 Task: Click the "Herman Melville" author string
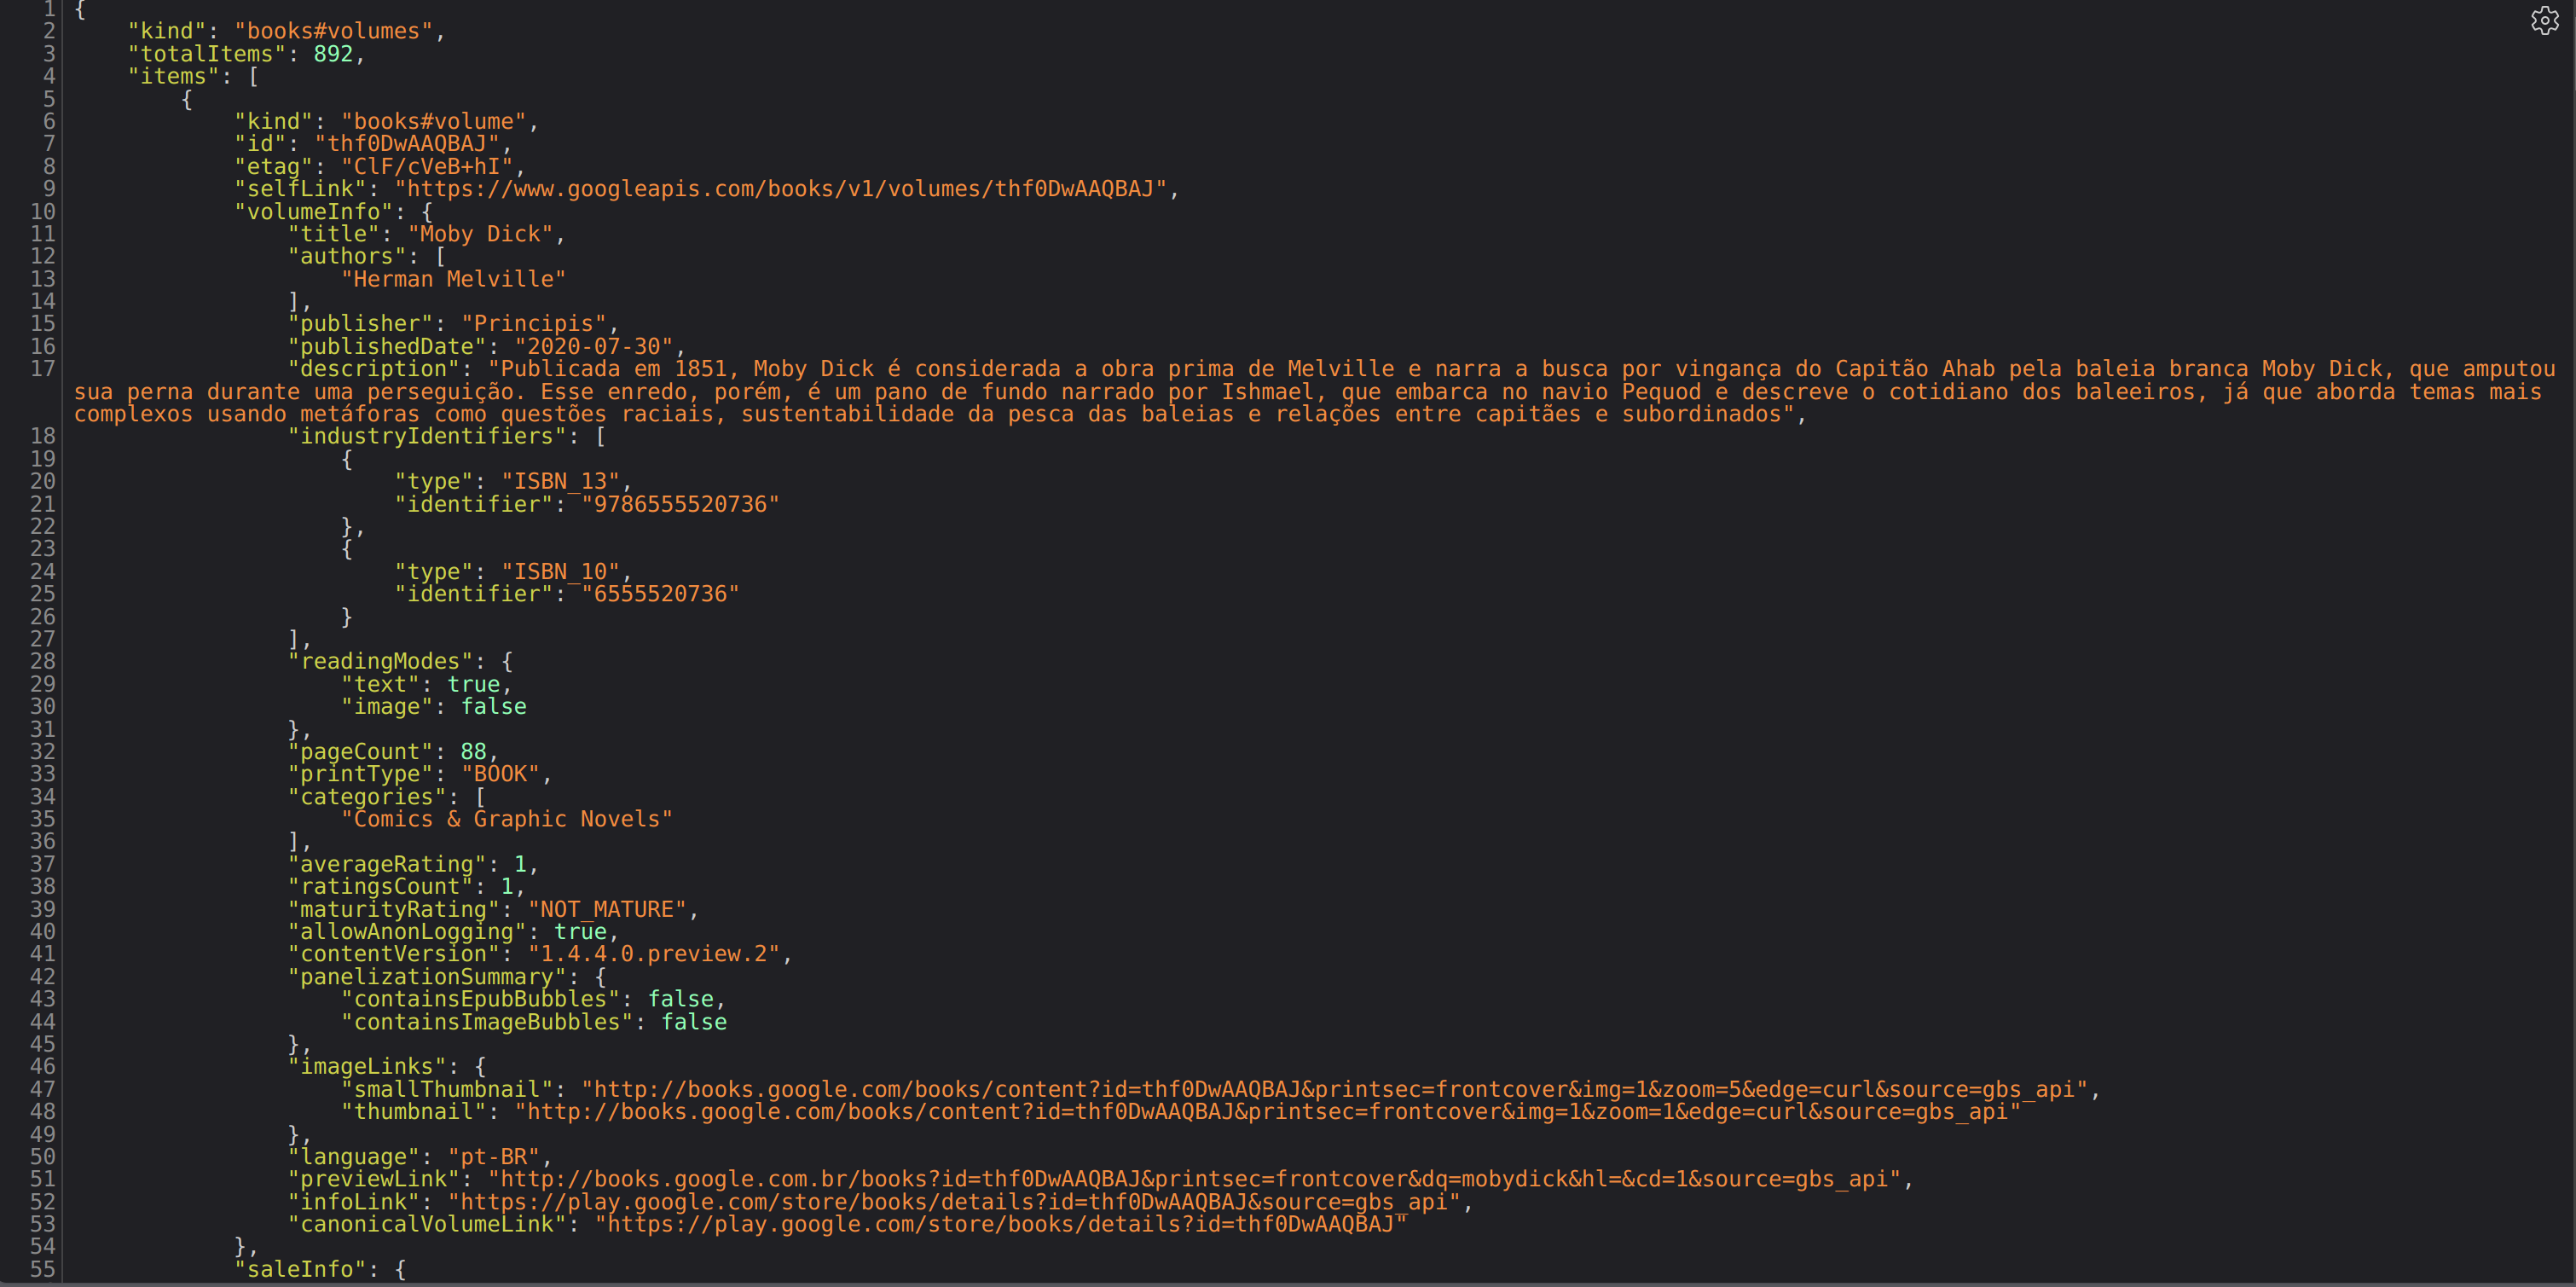tap(454, 279)
